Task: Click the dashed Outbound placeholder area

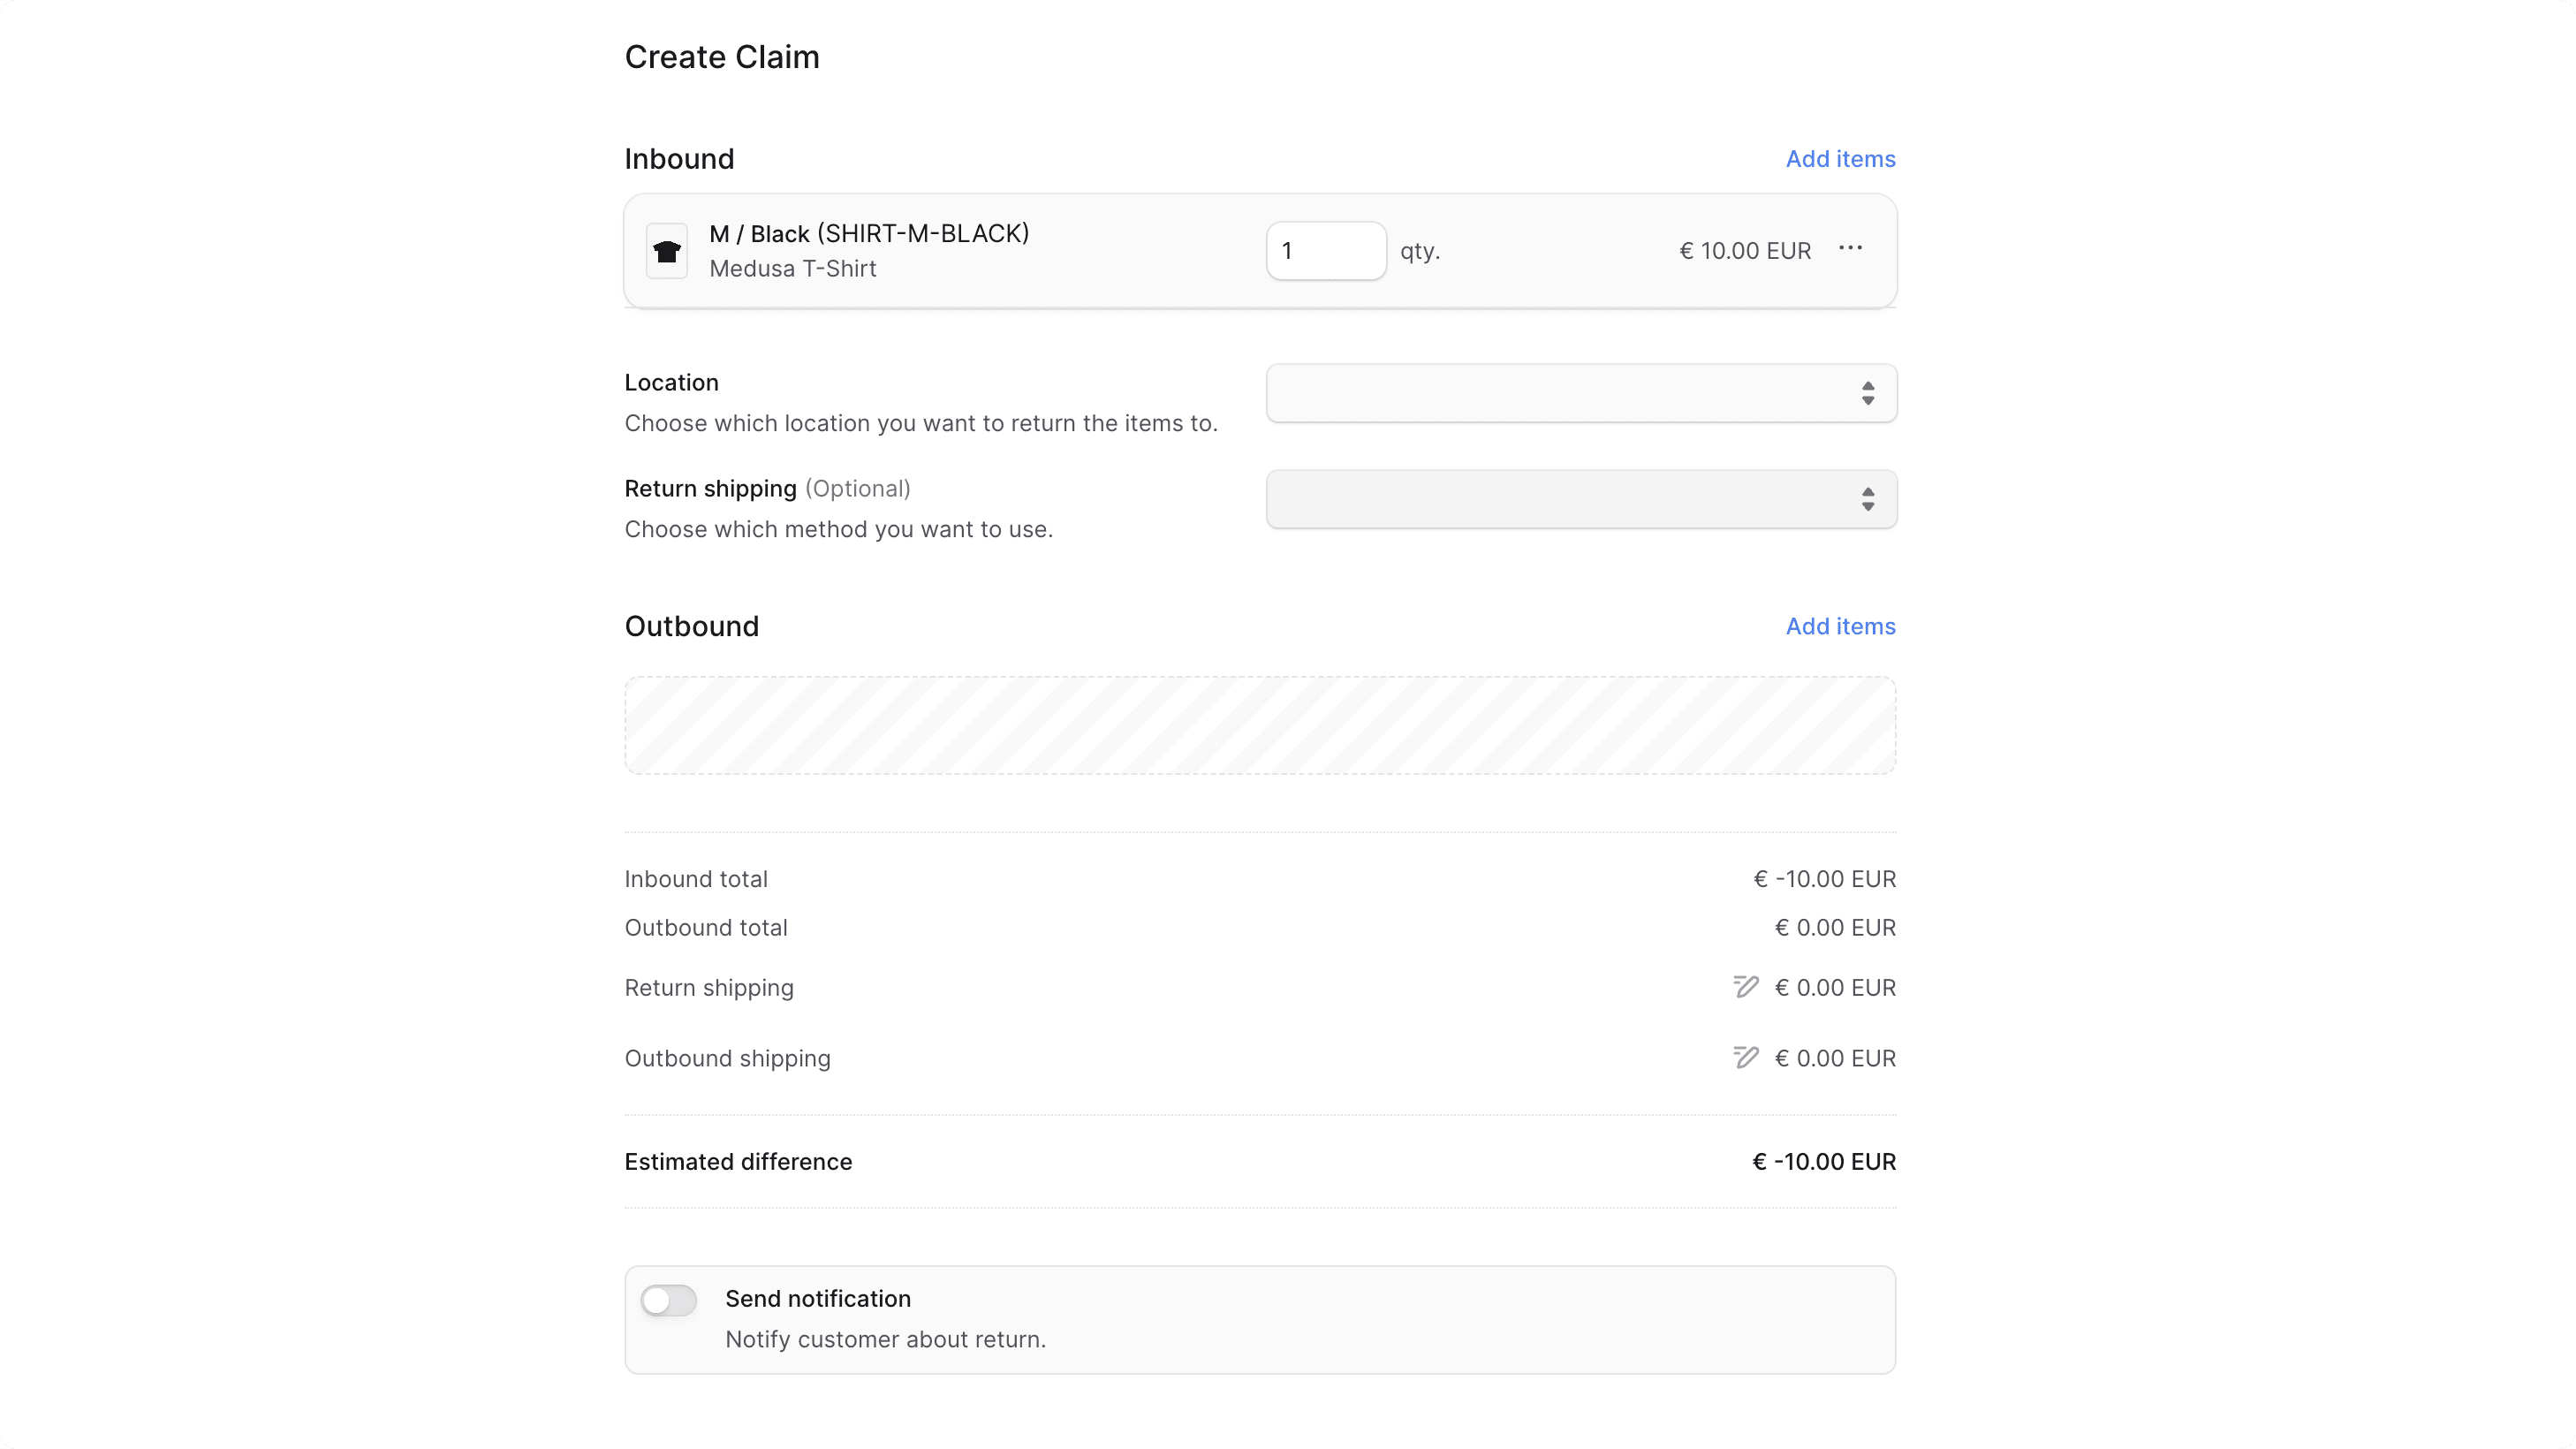Action: tap(1259, 726)
